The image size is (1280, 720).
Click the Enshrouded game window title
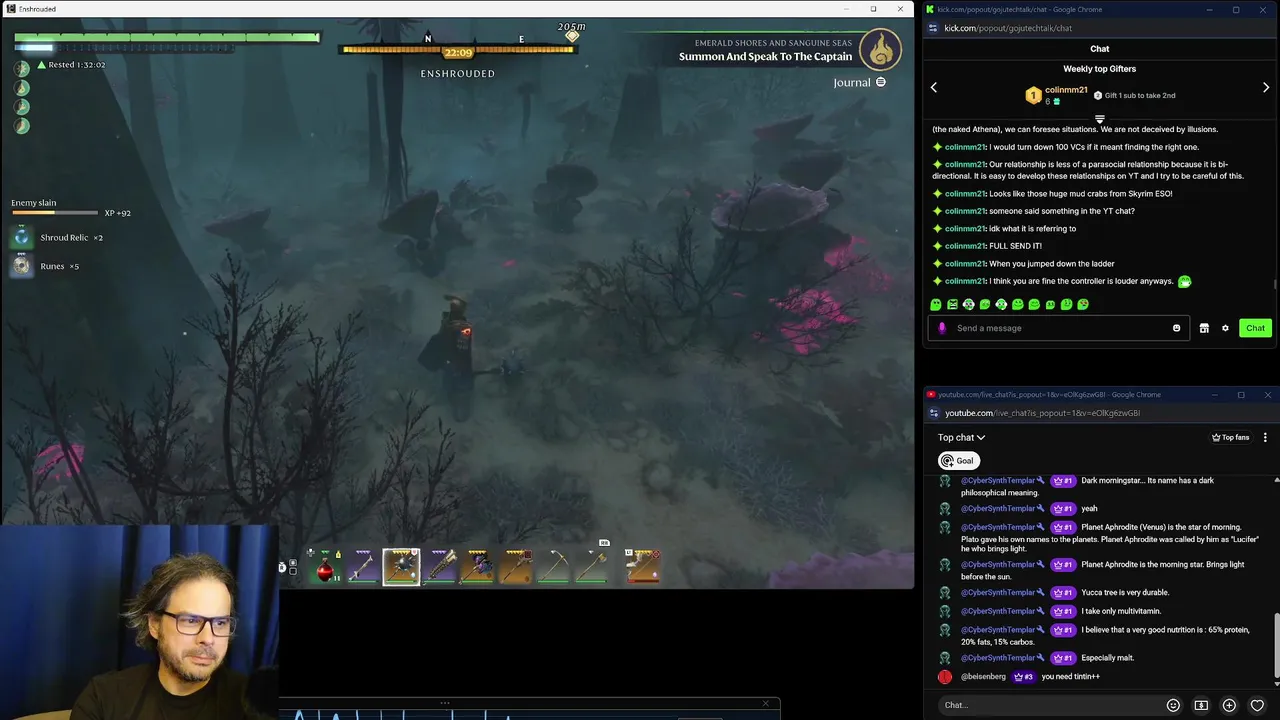coord(37,9)
